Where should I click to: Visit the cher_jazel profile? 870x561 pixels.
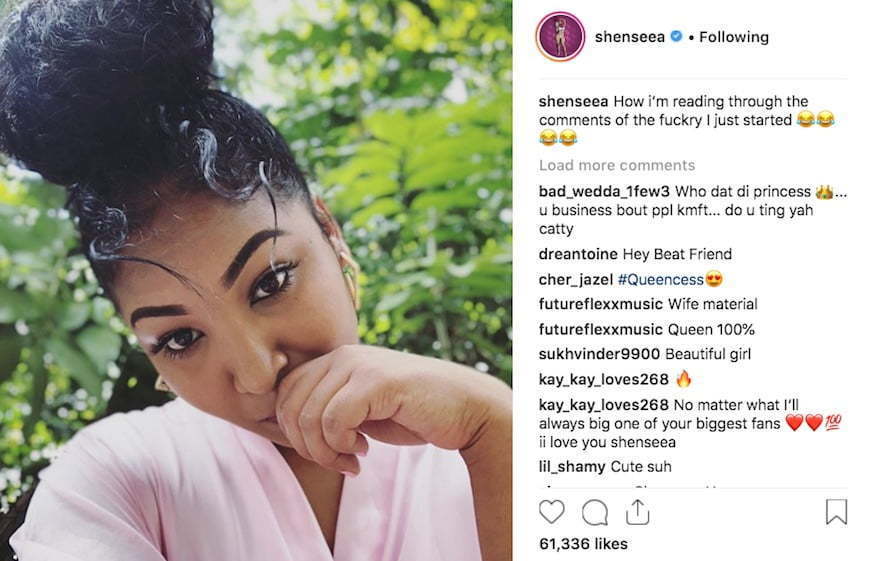(x=575, y=280)
